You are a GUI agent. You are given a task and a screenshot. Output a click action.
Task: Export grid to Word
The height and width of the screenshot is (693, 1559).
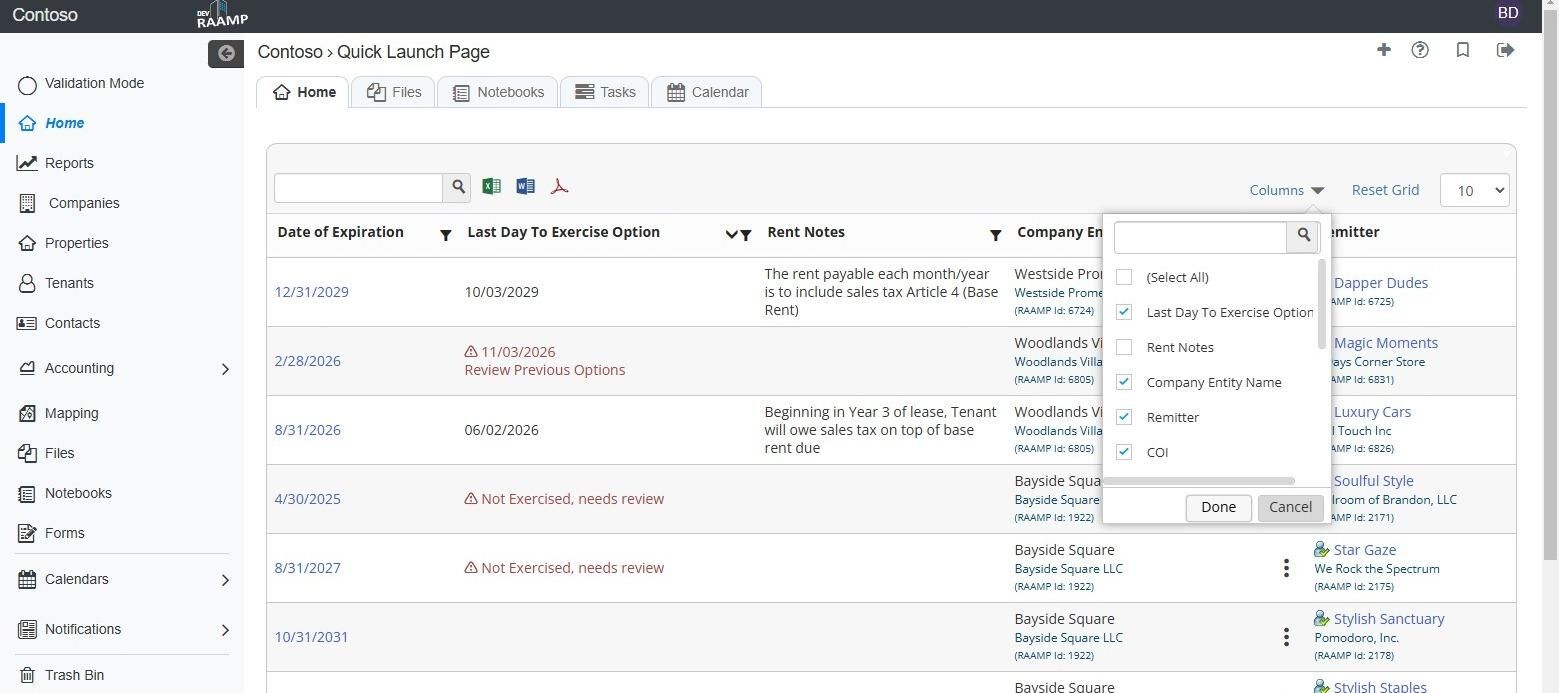click(x=525, y=186)
